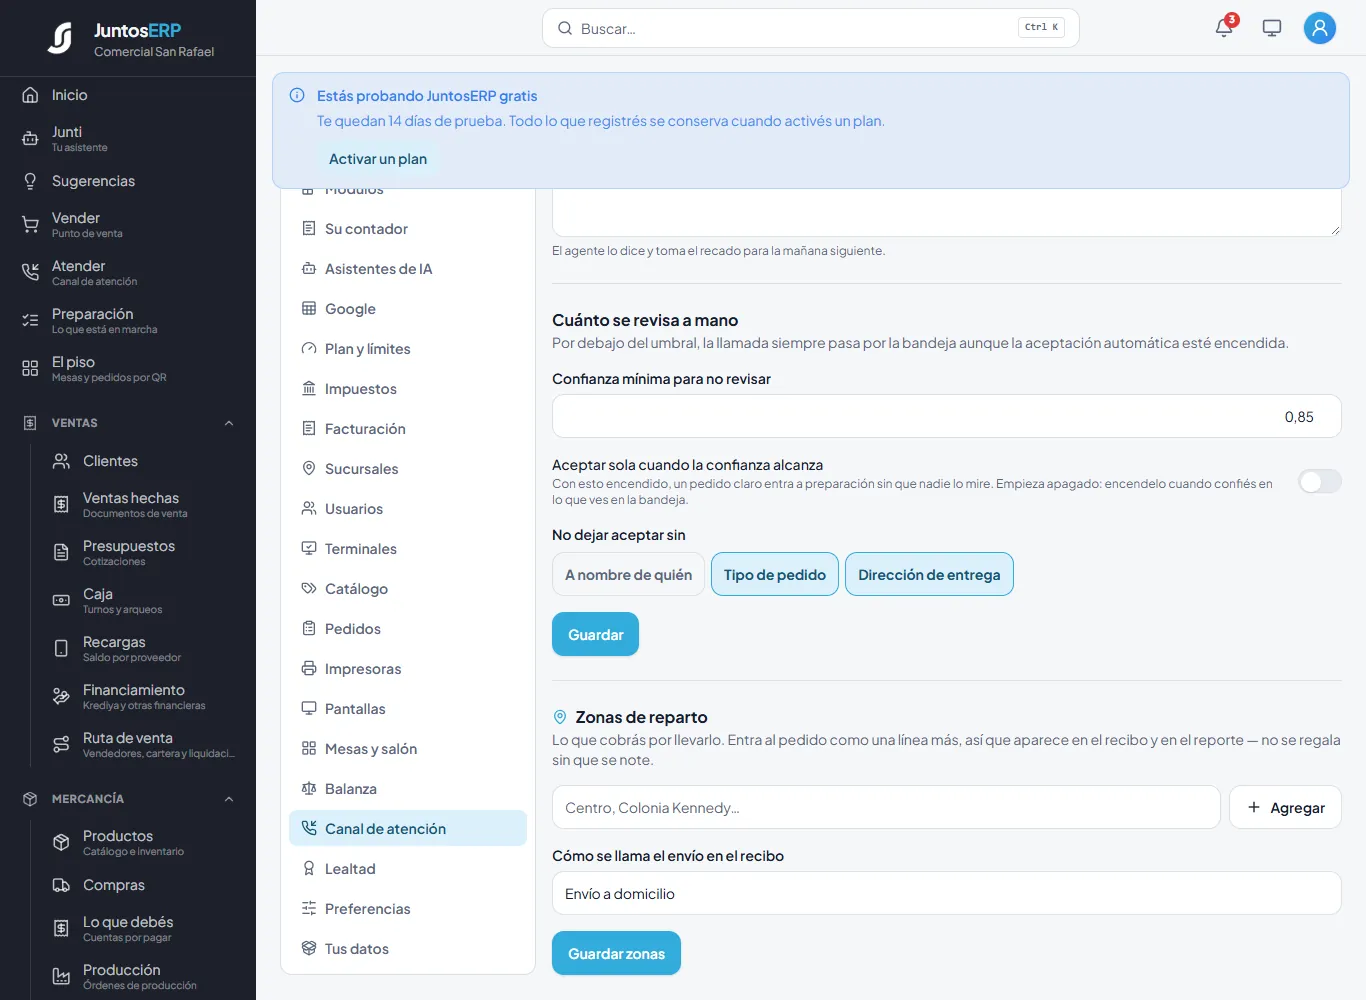Click 'Activar un plan' link
This screenshot has width=1366, height=1000.
(x=378, y=159)
